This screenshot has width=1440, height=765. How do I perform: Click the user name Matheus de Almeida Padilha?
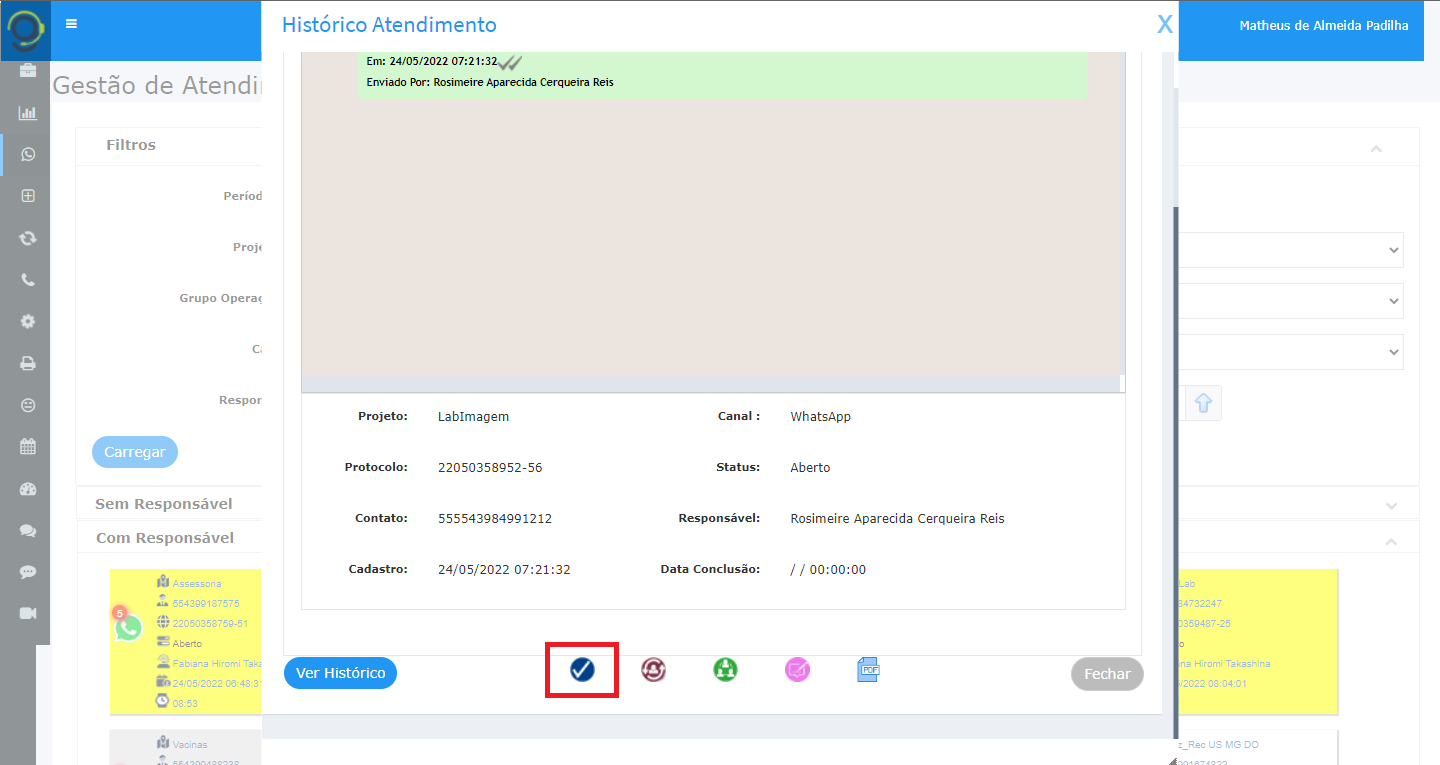pyautogui.click(x=1324, y=25)
